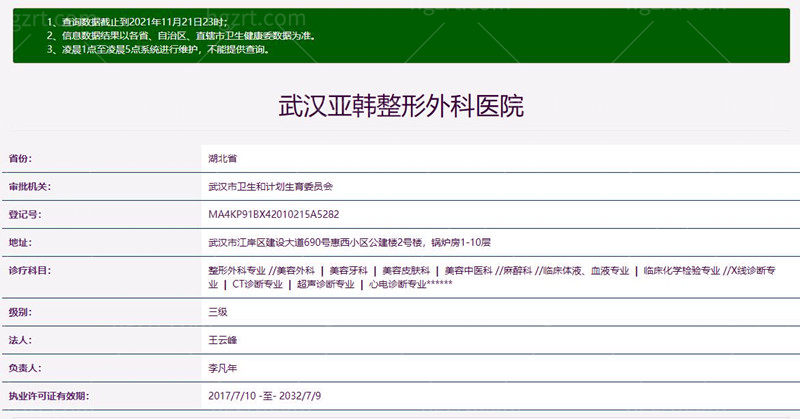
Task: Click the 省份 label
Action: pyautogui.click(x=20, y=158)
